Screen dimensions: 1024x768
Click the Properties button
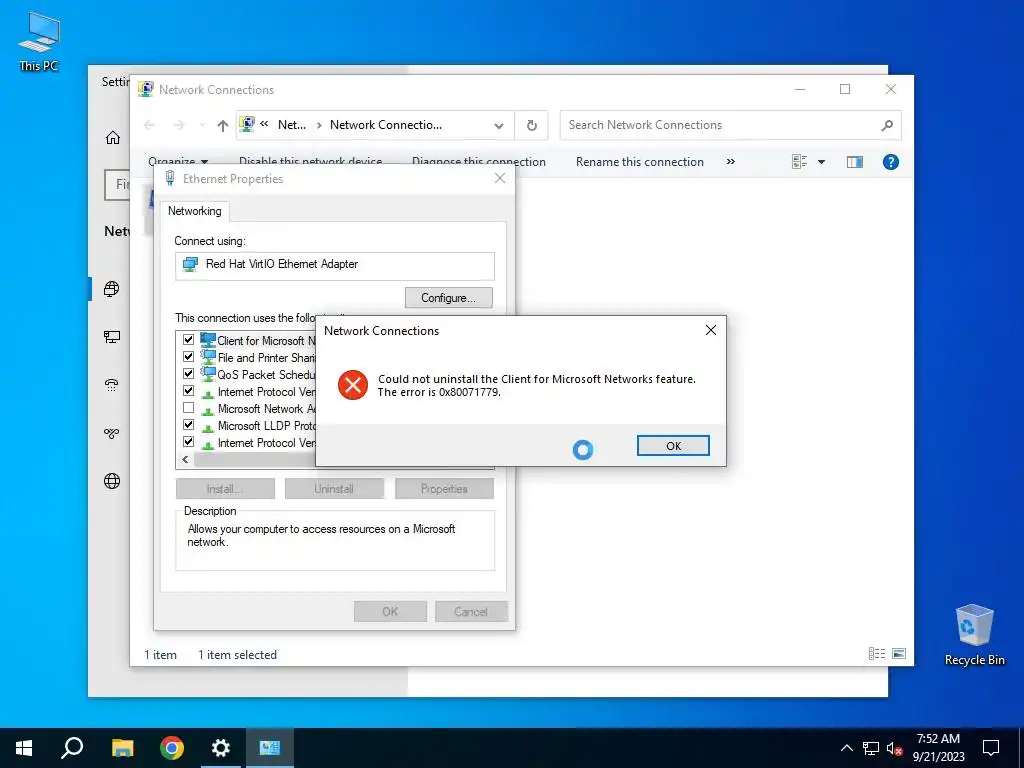click(x=444, y=488)
